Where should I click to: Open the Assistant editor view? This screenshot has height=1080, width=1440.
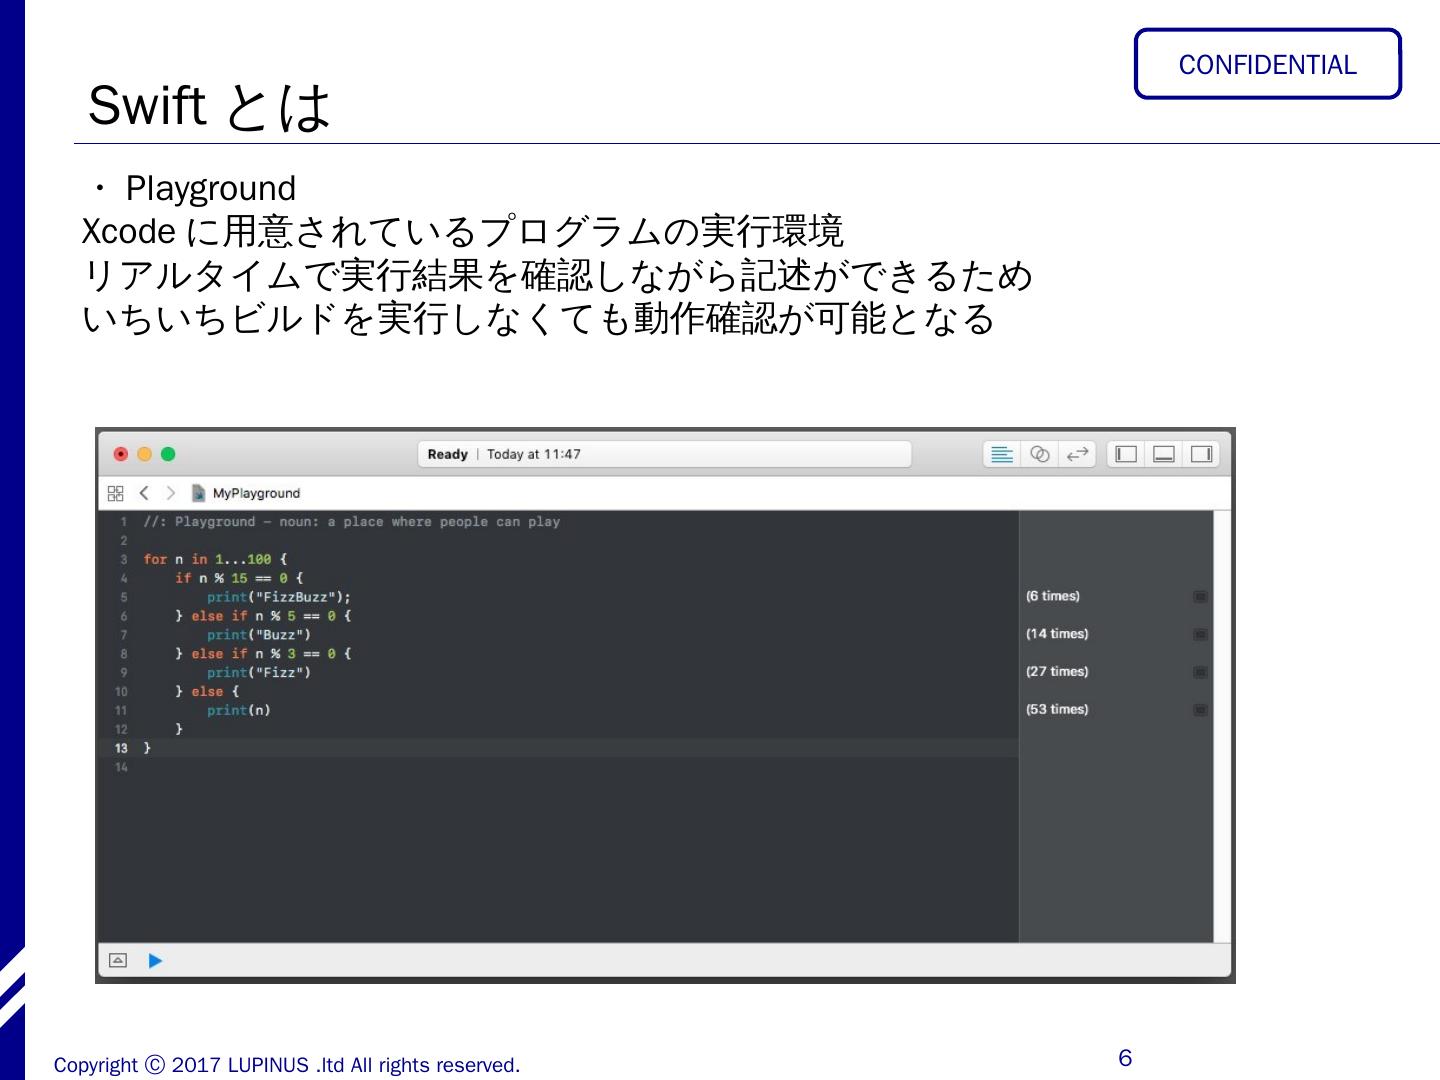click(1040, 455)
